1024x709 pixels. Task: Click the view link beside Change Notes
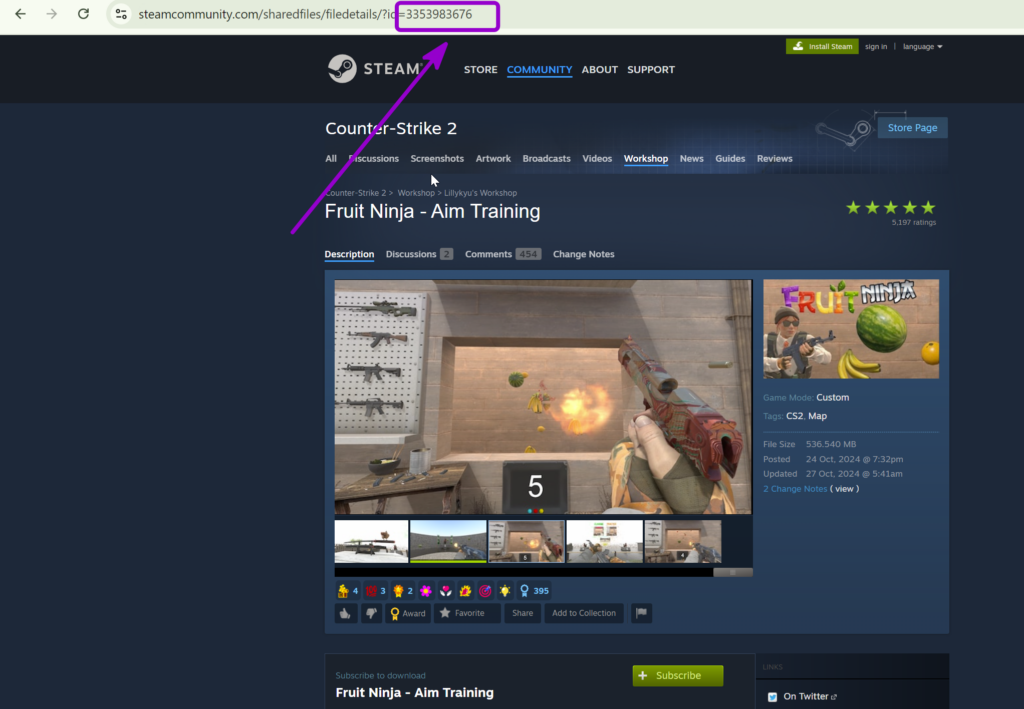844,489
